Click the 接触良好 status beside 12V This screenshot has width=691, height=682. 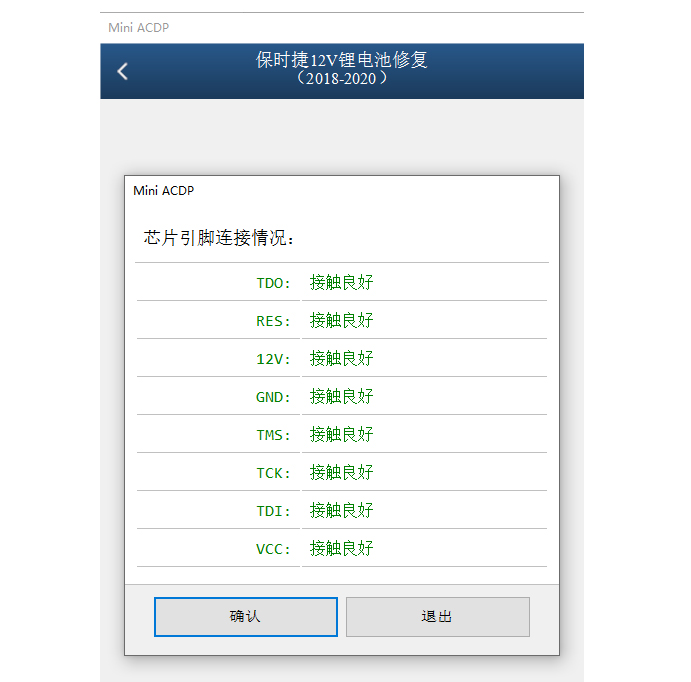(341, 359)
